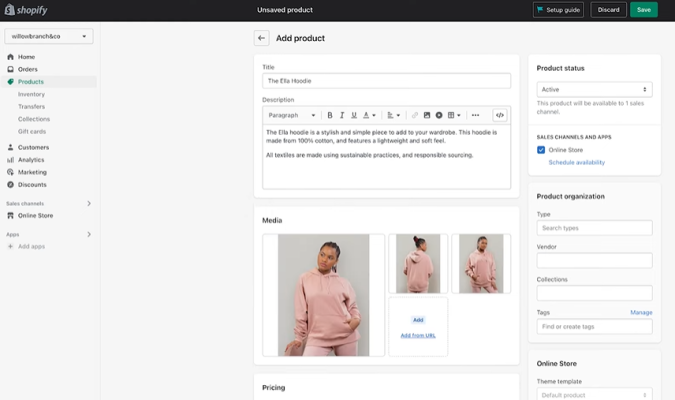The width and height of the screenshot is (675, 400).
Task: Select the back-view hoodie thumbnail
Action: coord(418,264)
